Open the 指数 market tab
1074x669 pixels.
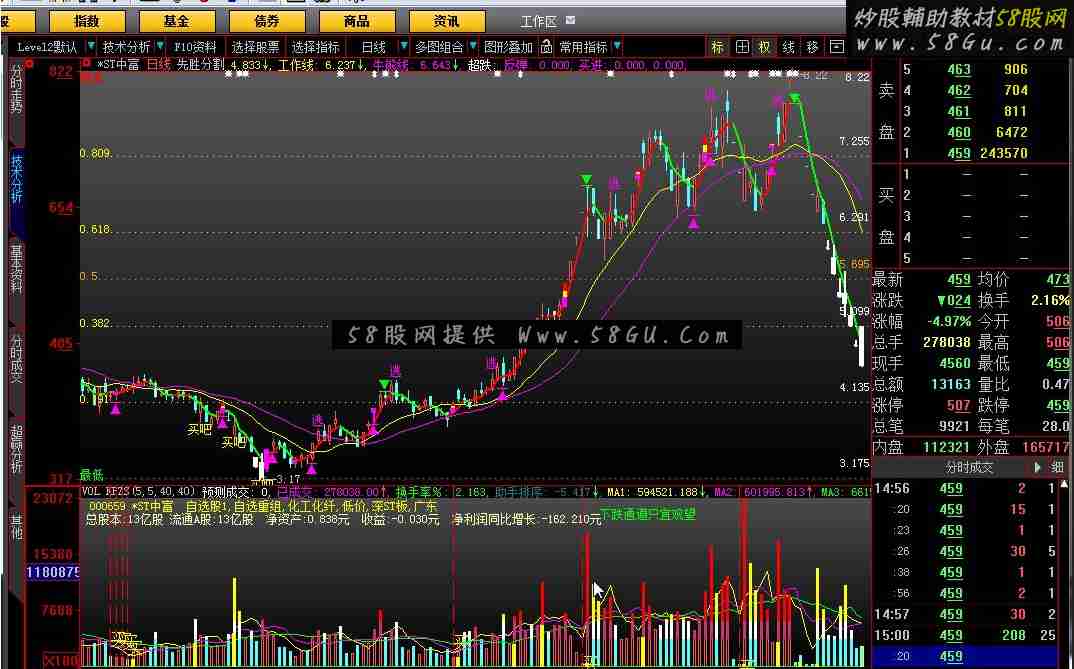click(x=87, y=21)
